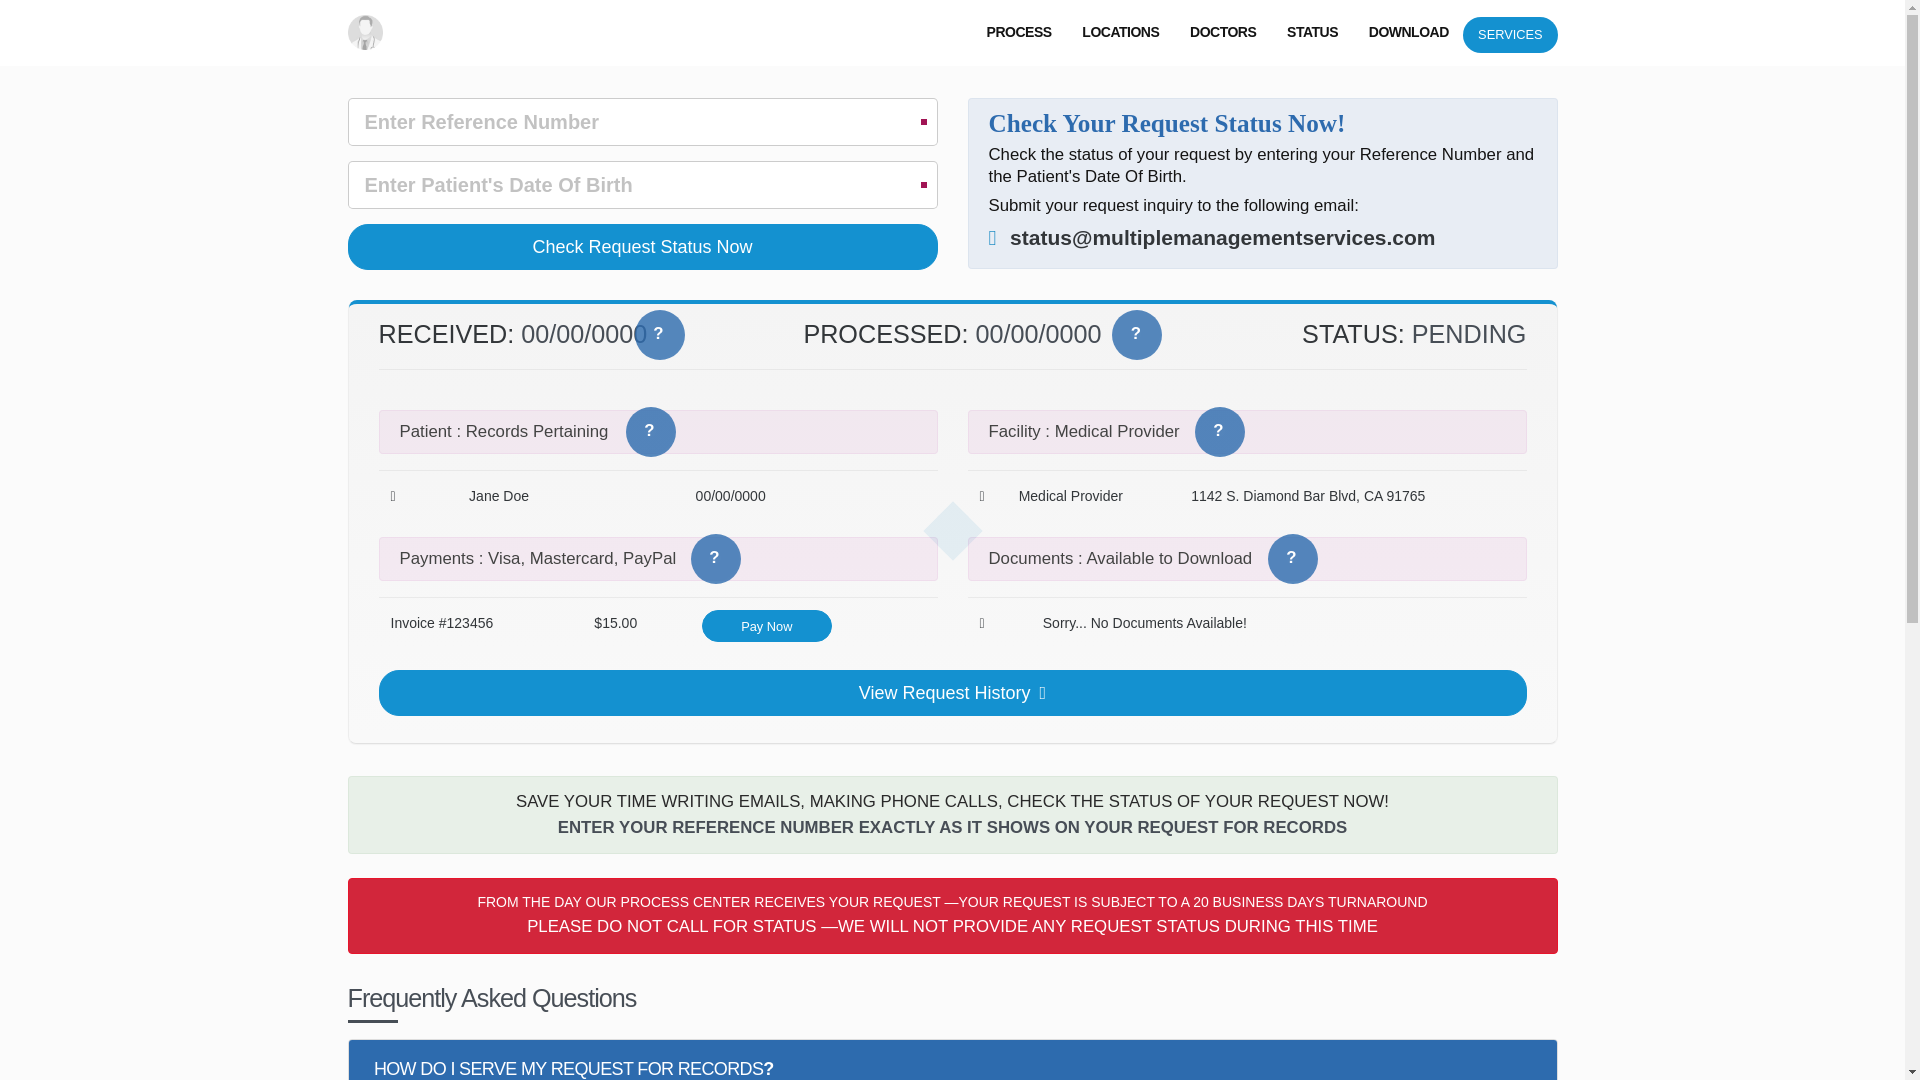Select the Invoice #123456 text
Screen dimensions: 1920x1080
pos(442,623)
